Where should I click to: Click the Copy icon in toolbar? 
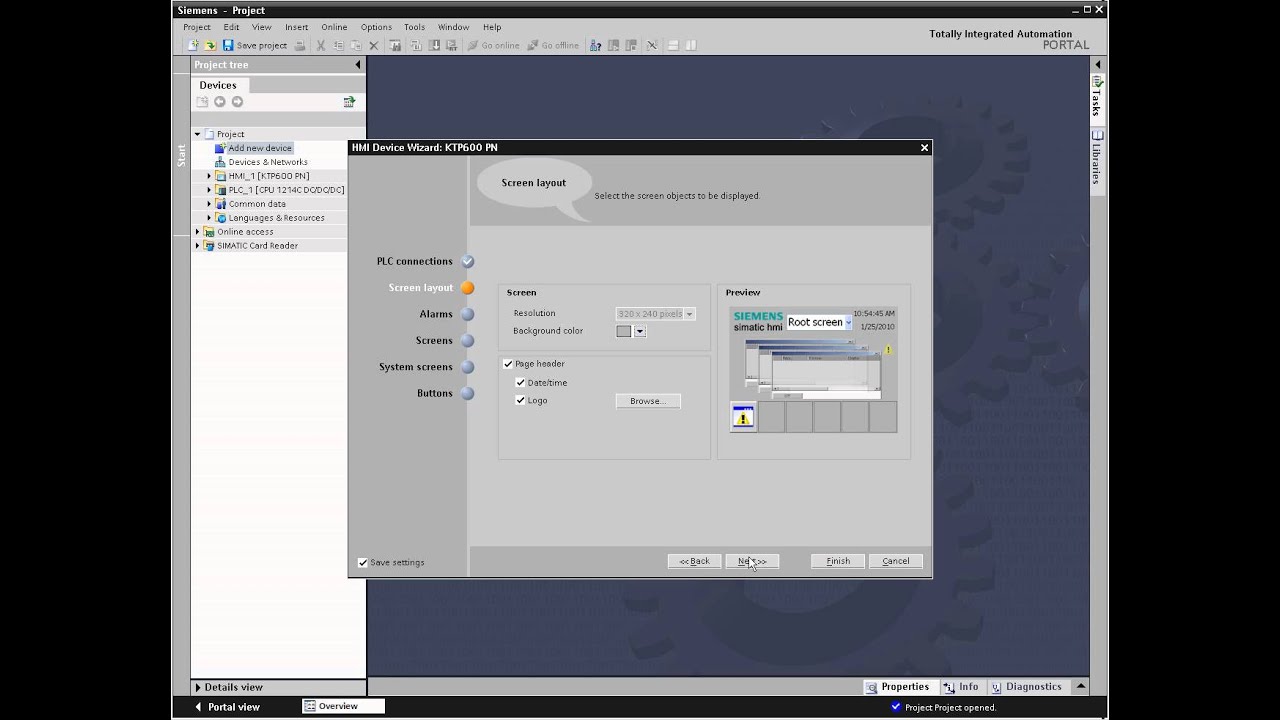pos(340,45)
